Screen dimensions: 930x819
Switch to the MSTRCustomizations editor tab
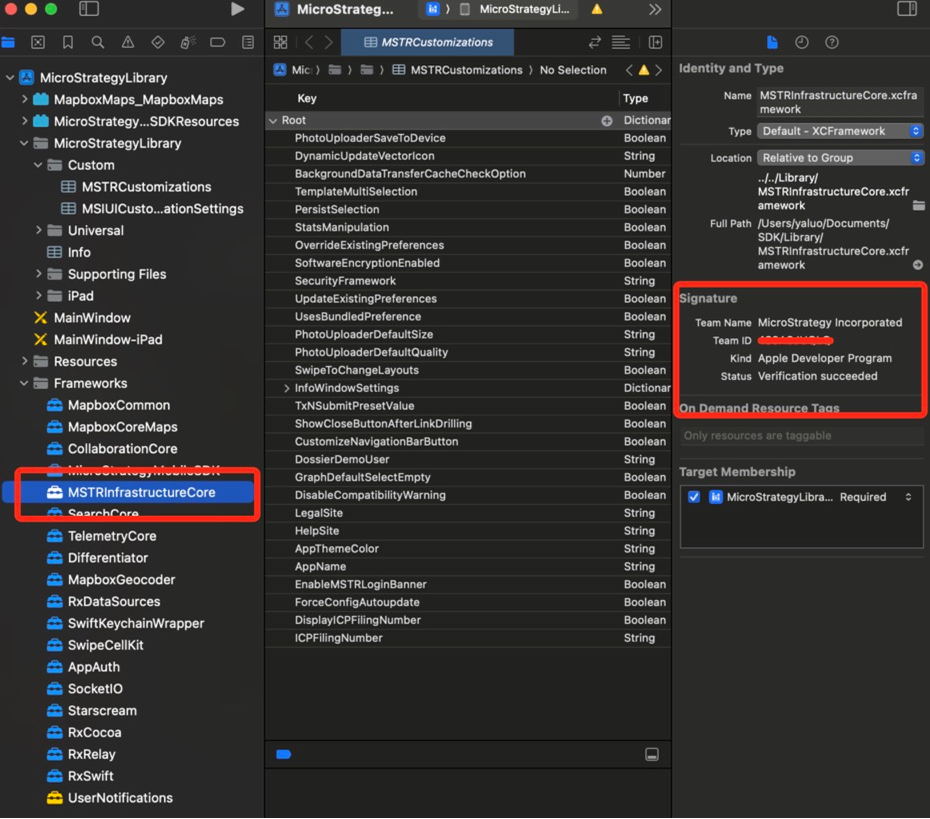(x=428, y=43)
